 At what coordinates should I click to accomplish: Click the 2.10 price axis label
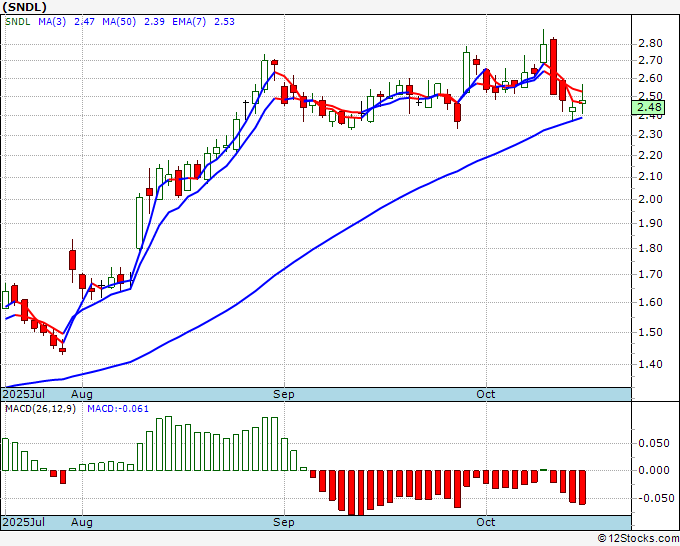[650, 177]
